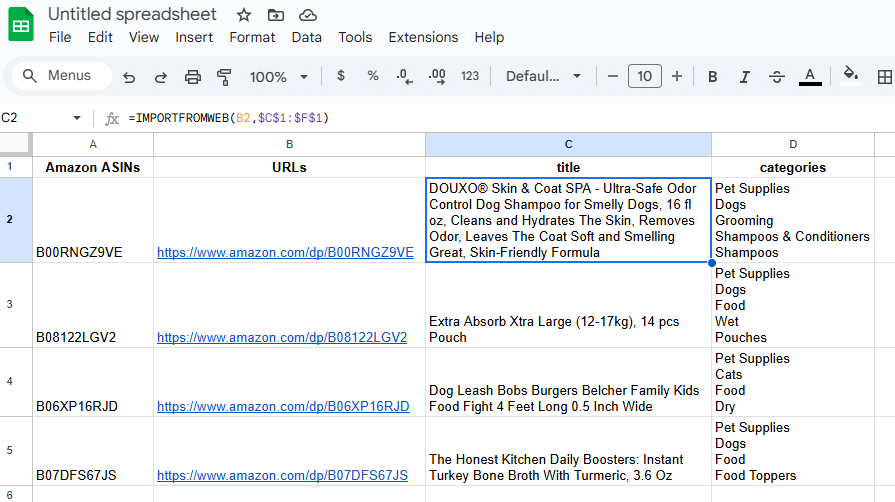Viewport: 895px width, 502px height.
Task: Toggle strikethrough formatting
Action: 777,77
